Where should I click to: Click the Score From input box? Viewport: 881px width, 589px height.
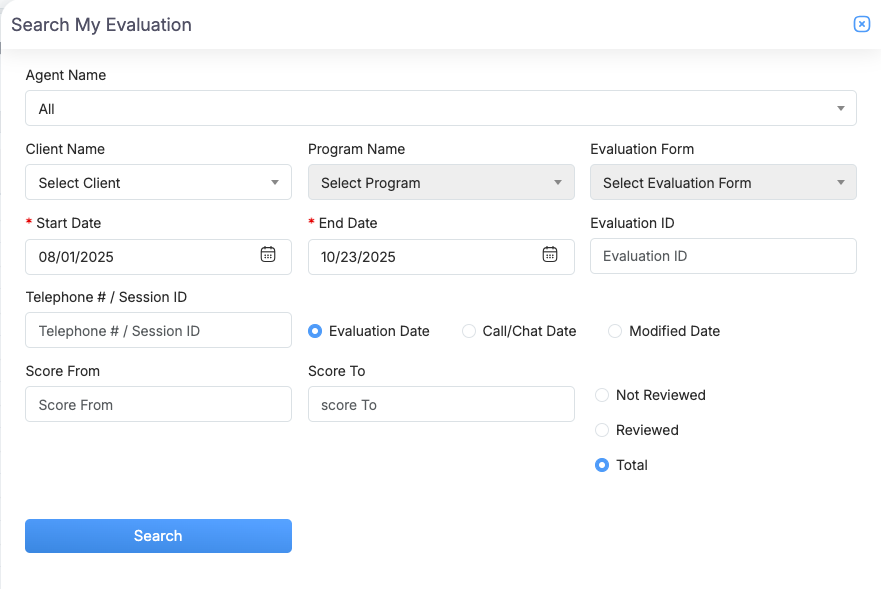[158, 405]
